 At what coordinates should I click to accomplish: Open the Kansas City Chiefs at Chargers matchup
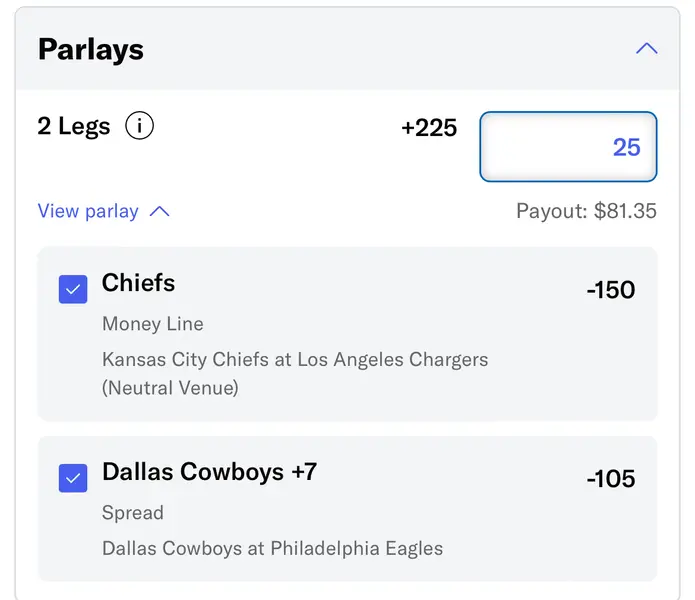click(295, 359)
